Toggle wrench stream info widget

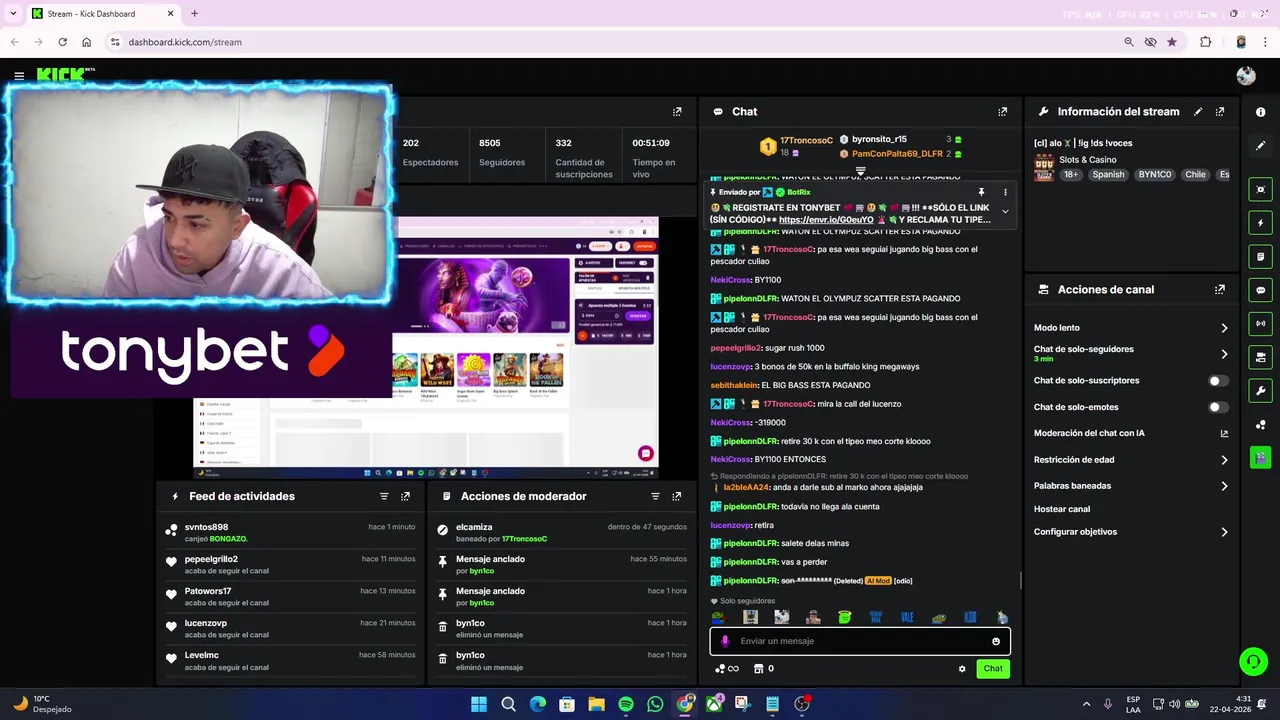point(1260,391)
